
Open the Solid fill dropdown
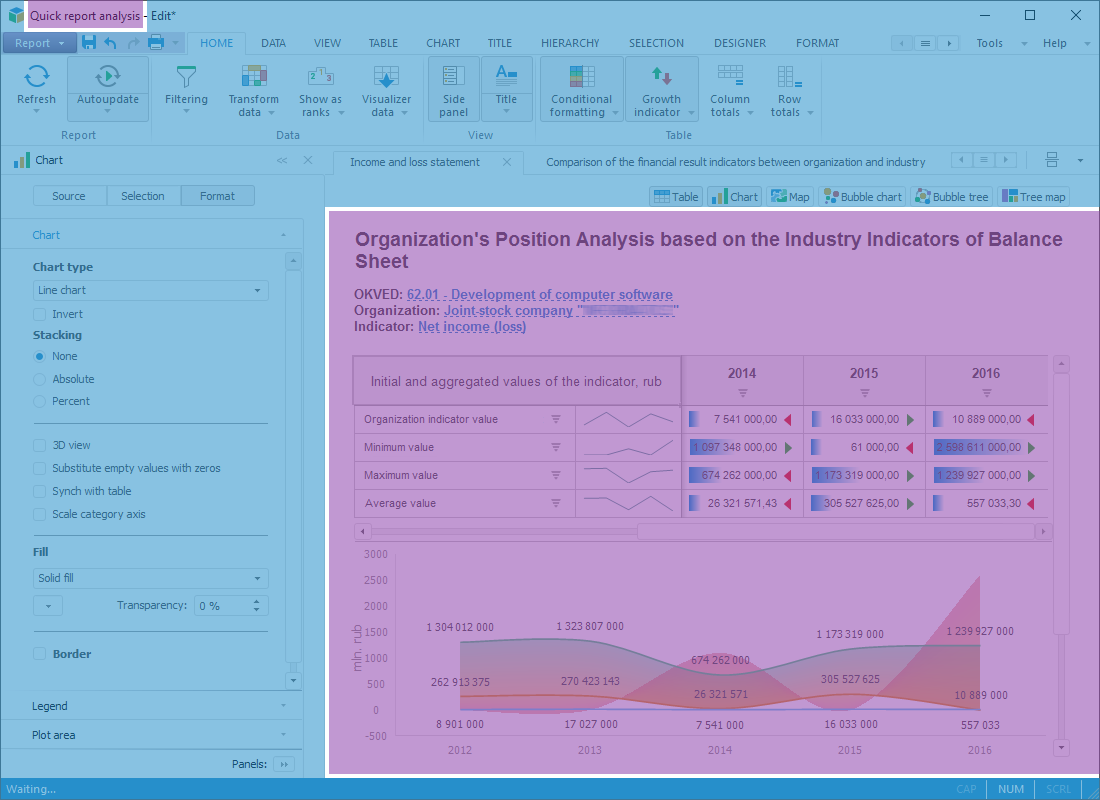[151, 578]
